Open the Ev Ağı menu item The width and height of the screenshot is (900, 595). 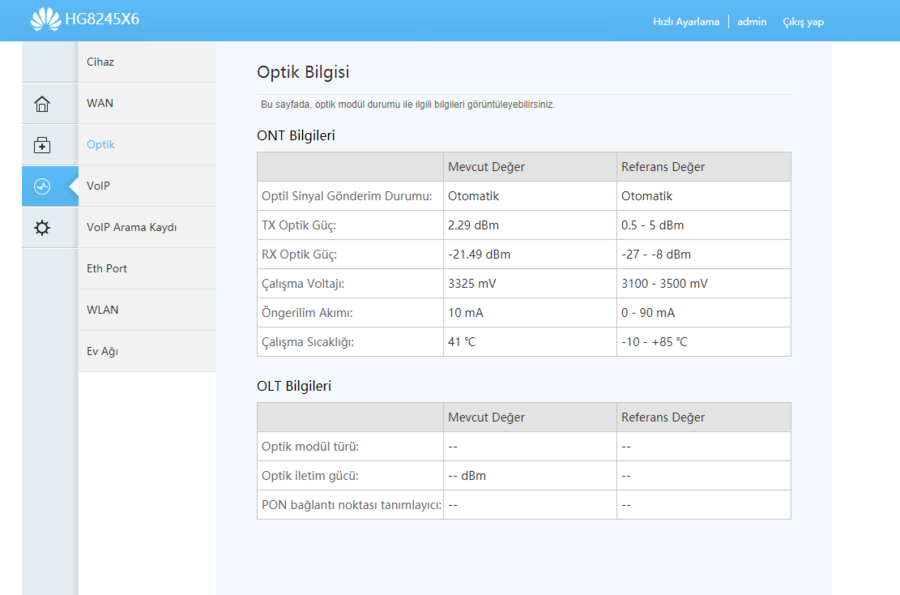click(103, 351)
